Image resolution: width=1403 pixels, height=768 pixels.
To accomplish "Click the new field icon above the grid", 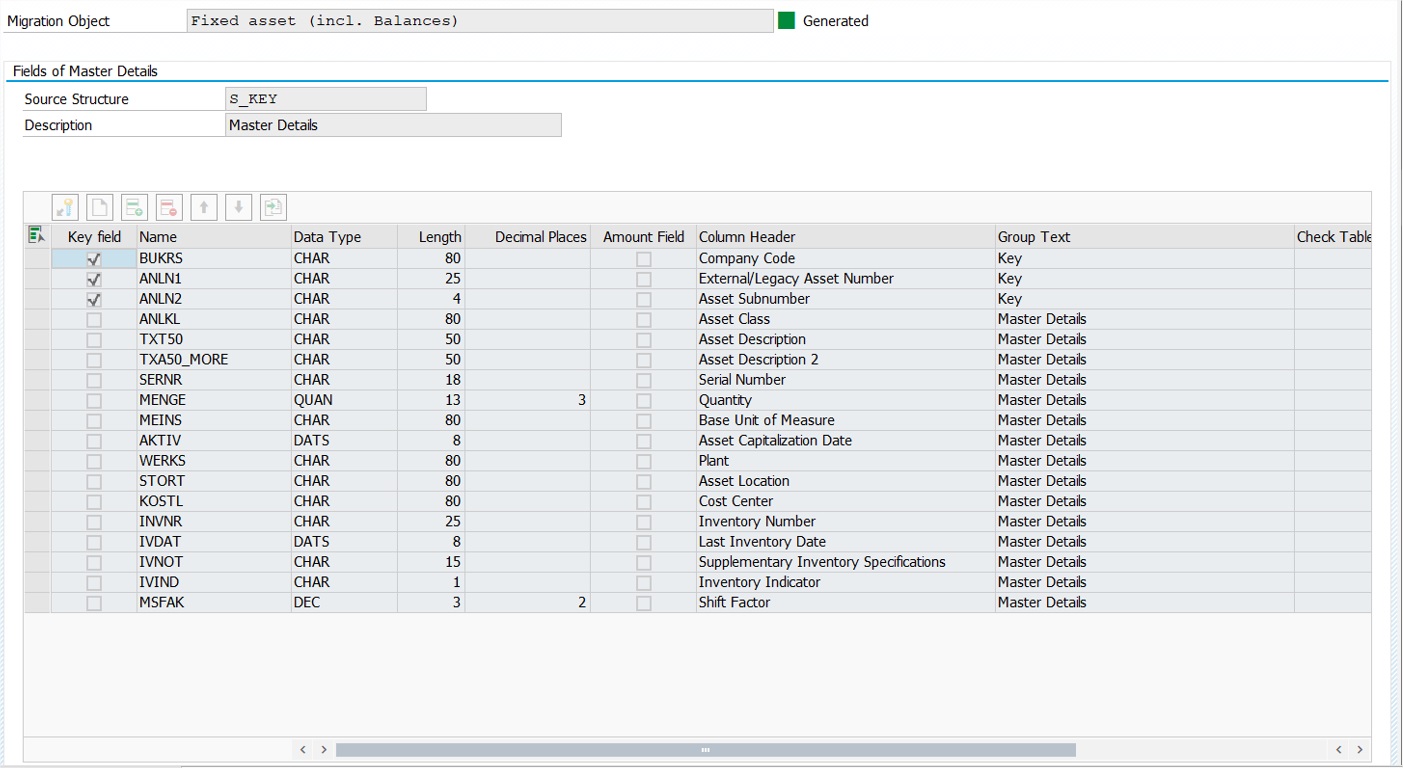I will click(x=99, y=207).
